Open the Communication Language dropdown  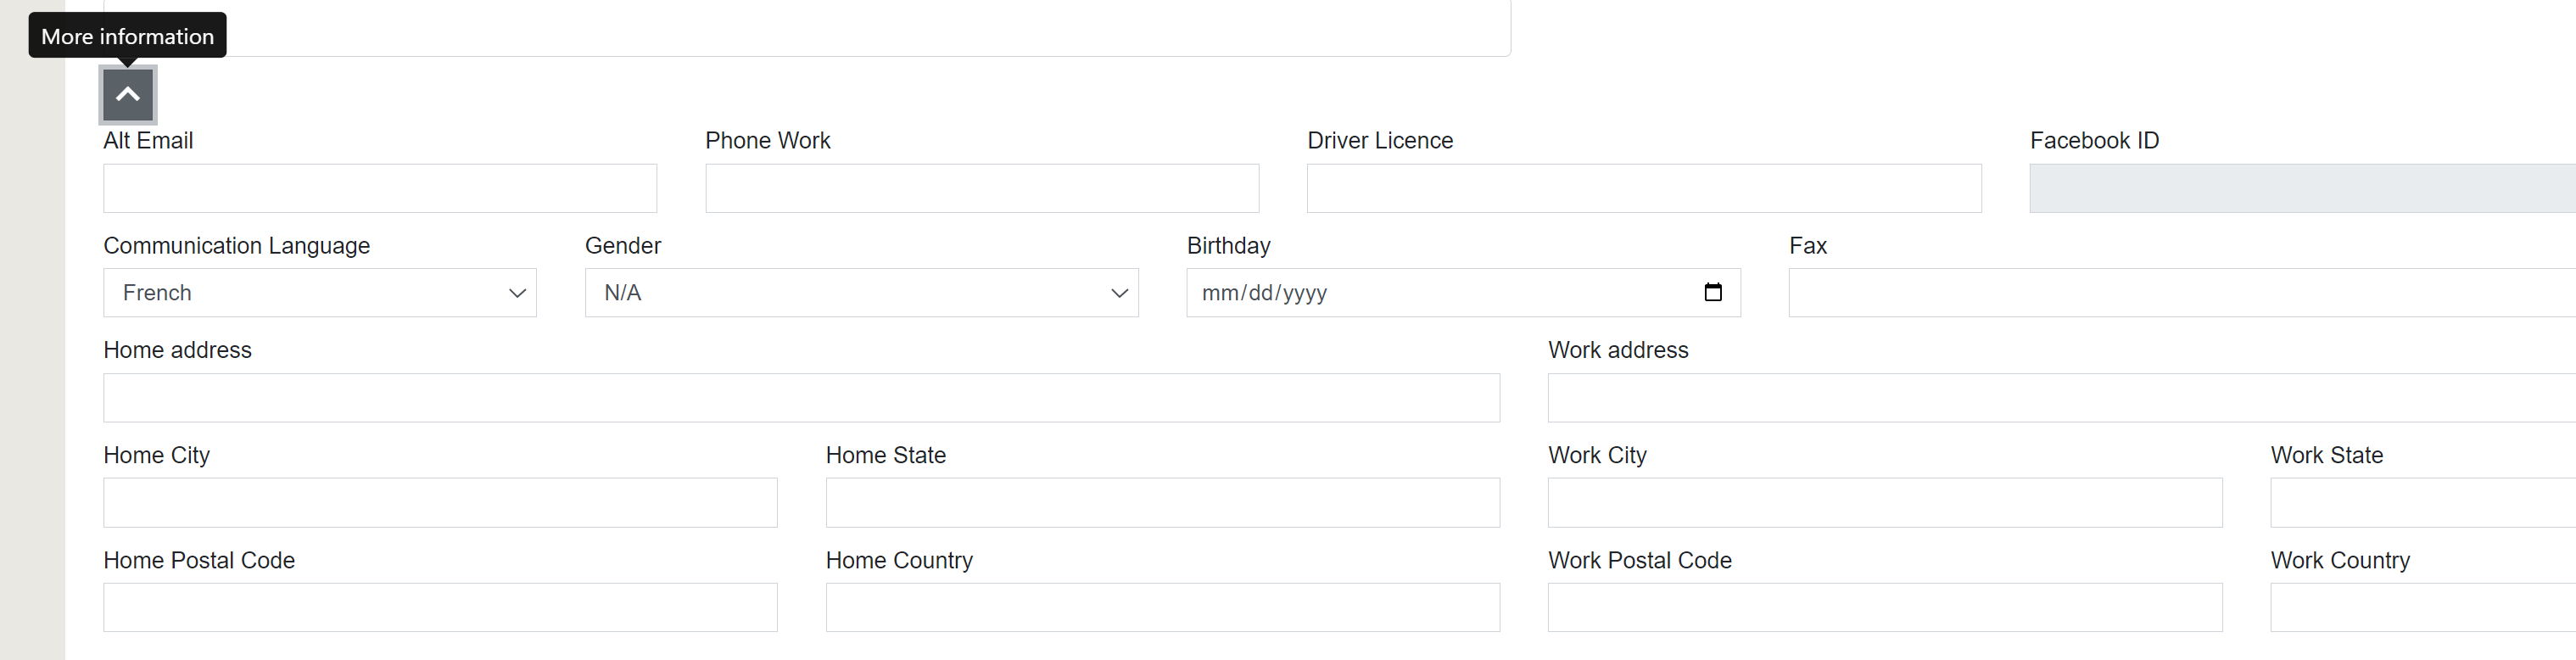coord(320,293)
